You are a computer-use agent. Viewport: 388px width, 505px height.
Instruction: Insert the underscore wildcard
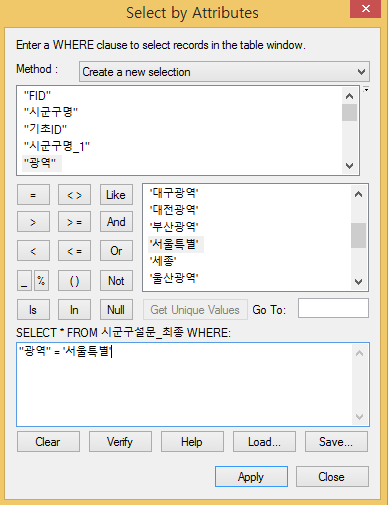[x=24, y=281]
